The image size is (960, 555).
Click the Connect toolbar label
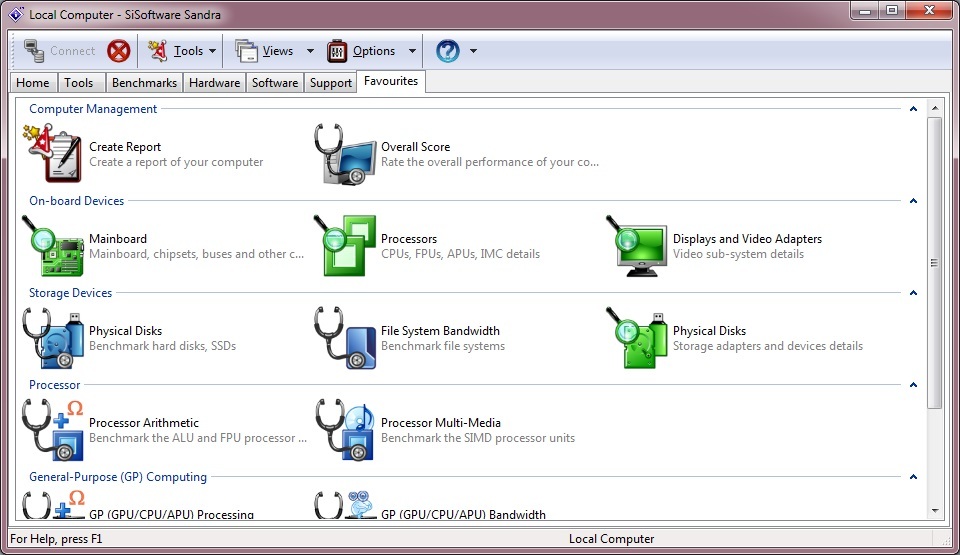coord(72,51)
